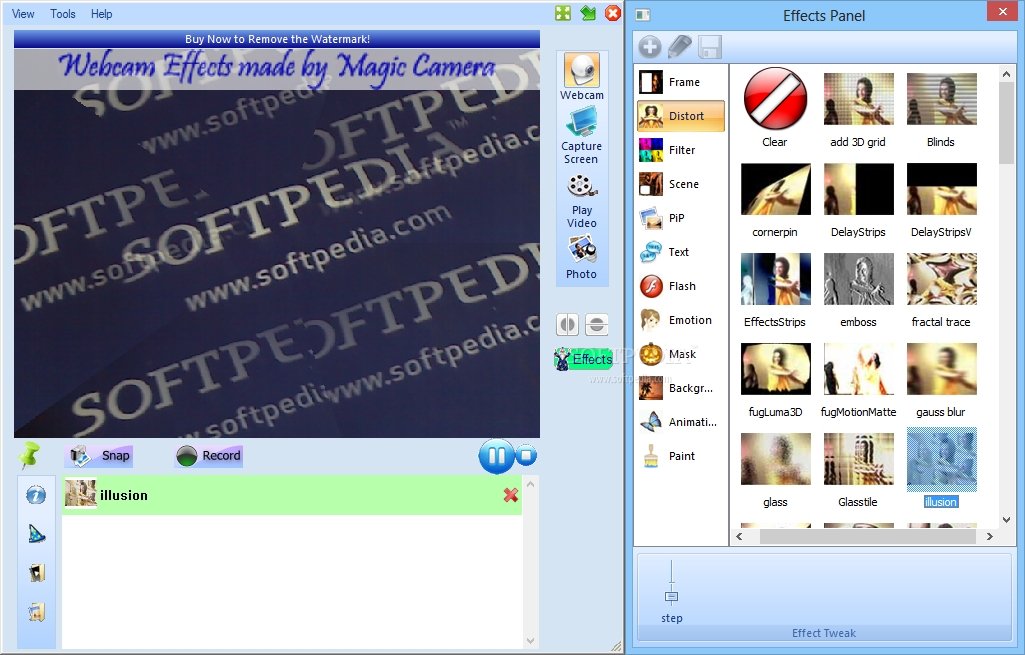Select the Frame category
This screenshot has width=1025, height=655.
pos(681,82)
